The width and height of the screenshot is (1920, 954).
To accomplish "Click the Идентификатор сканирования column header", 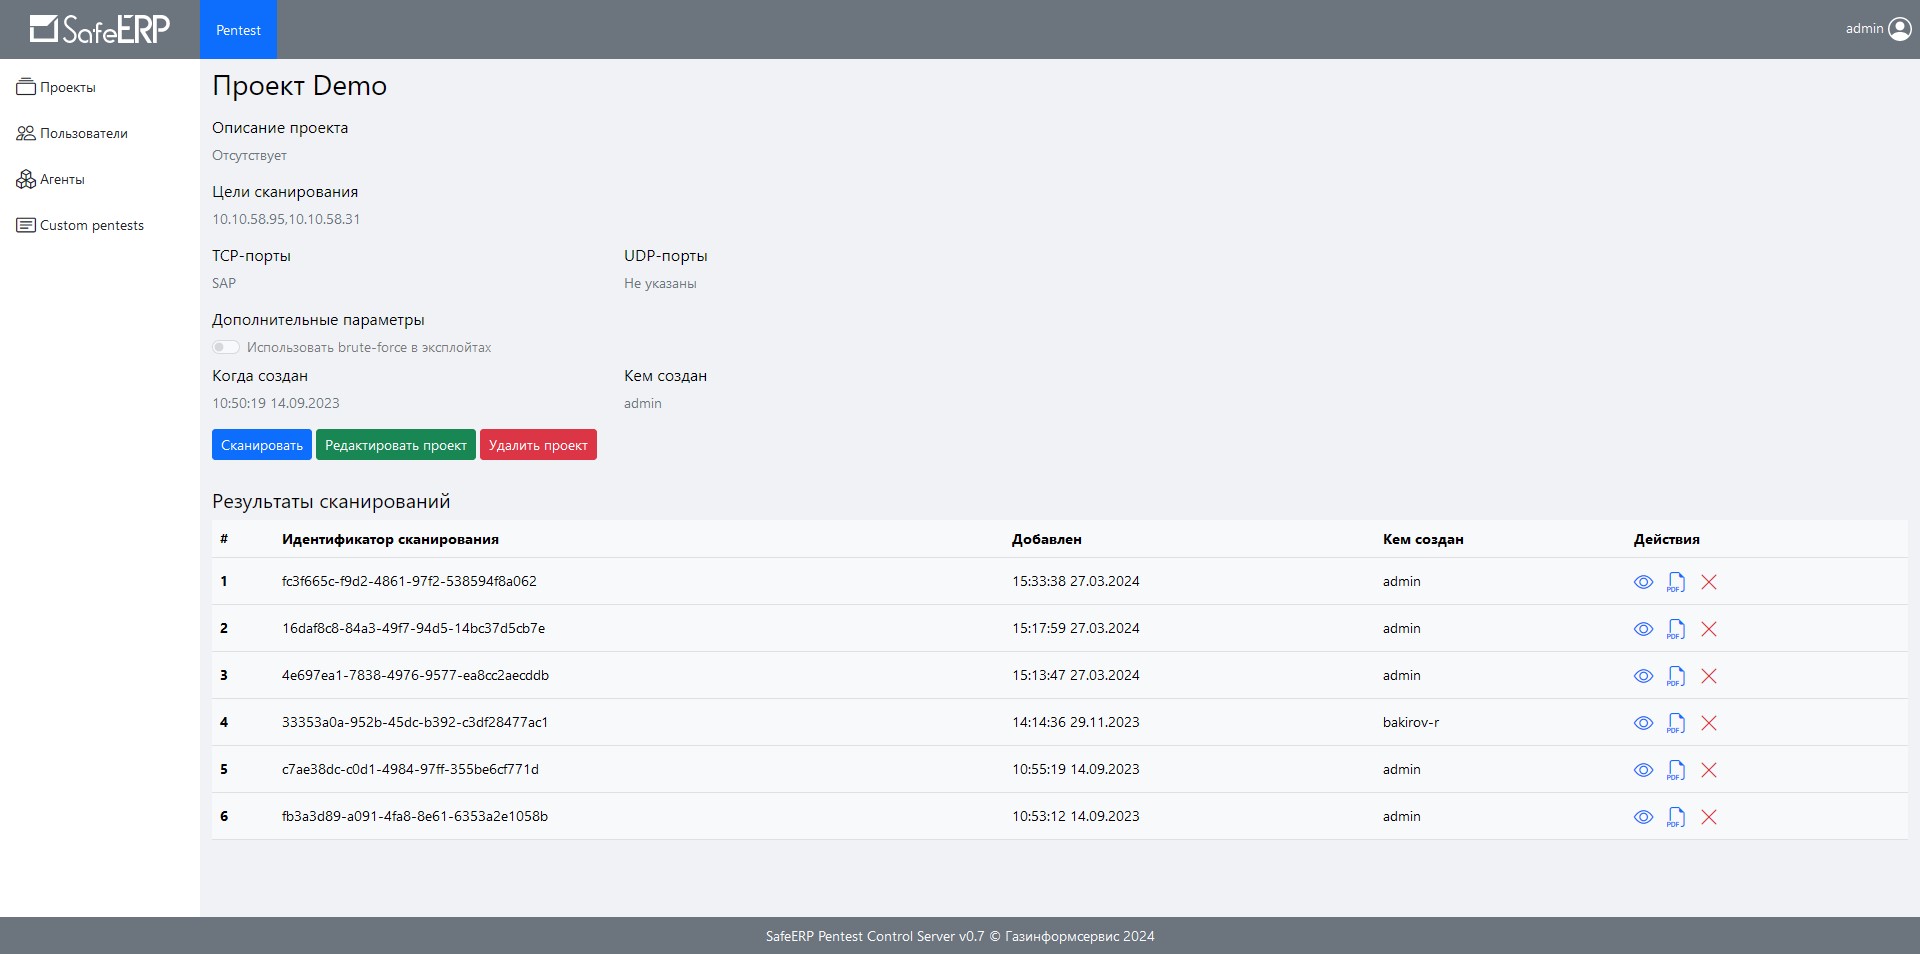I will click(x=390, y=539).
